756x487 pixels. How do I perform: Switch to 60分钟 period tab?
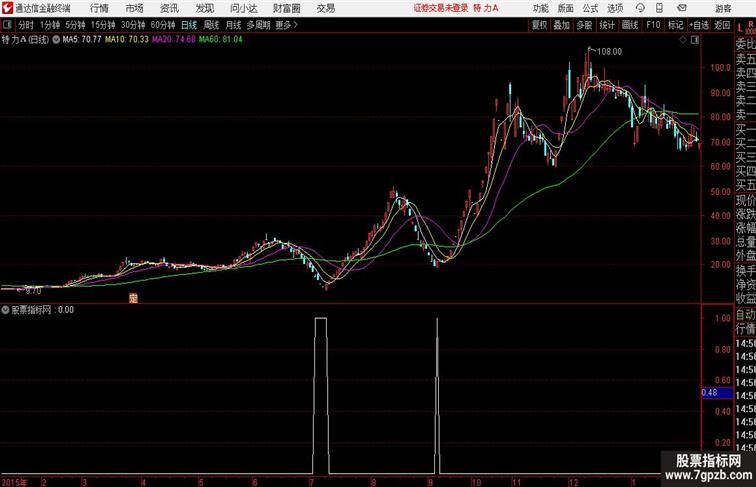click(x=163, y=25)
